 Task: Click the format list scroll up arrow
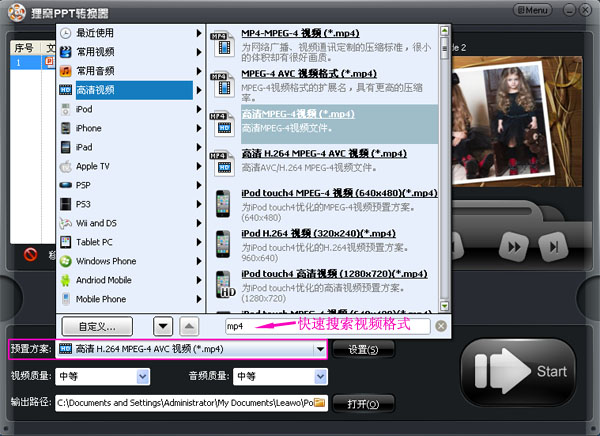[x=444, y=31]
